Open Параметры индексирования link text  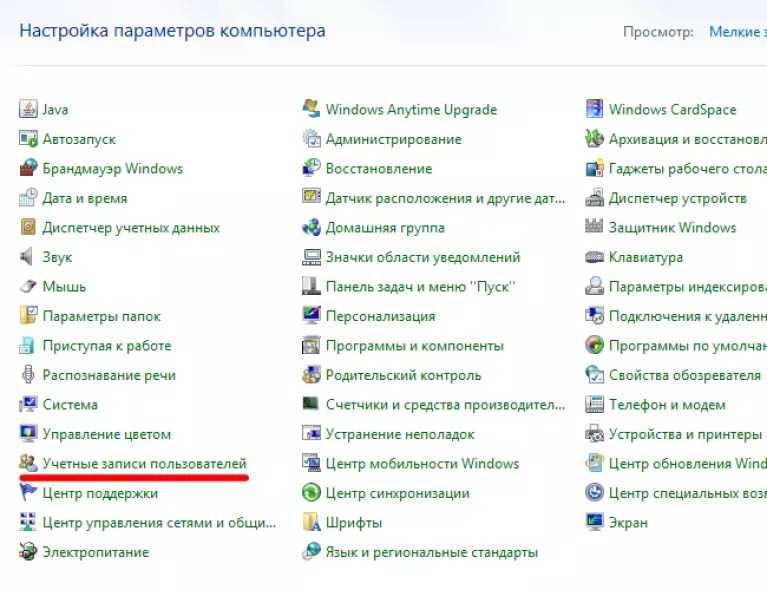click(x=688, y=287)
